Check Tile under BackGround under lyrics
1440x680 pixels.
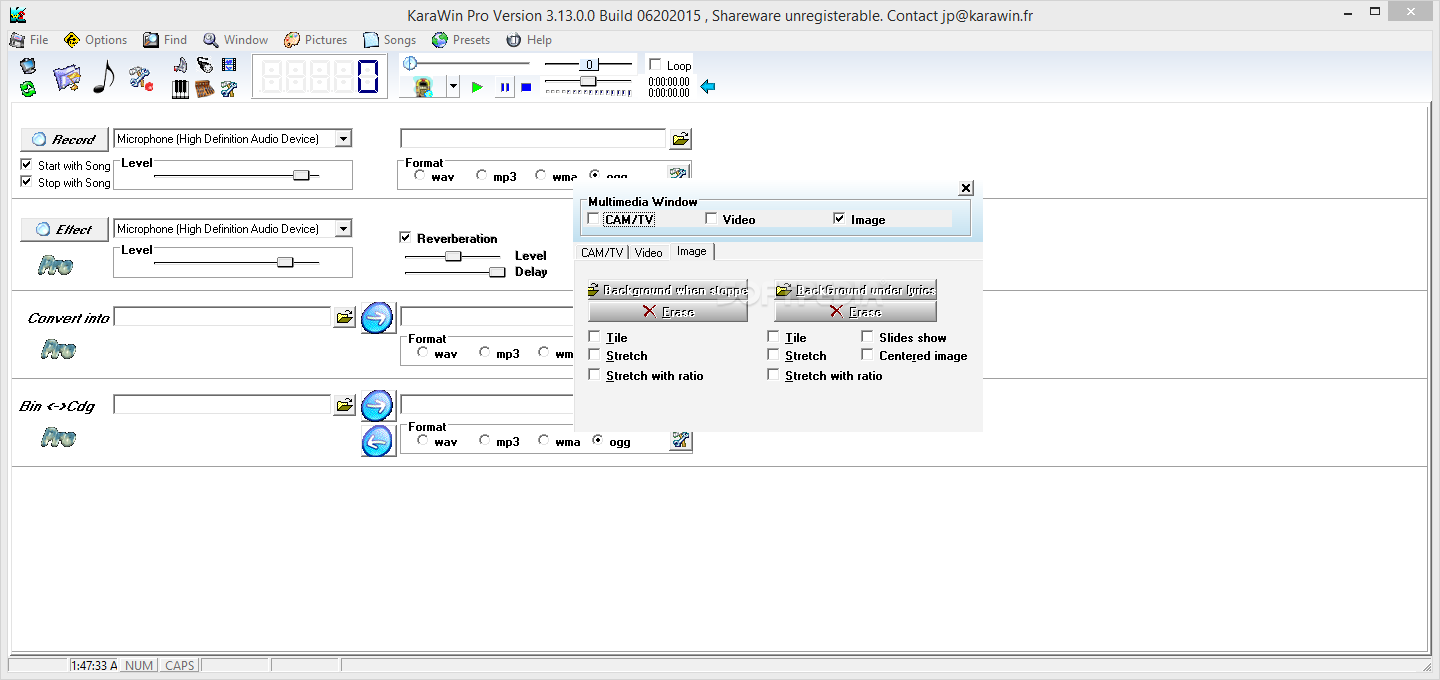click(773, 337)
